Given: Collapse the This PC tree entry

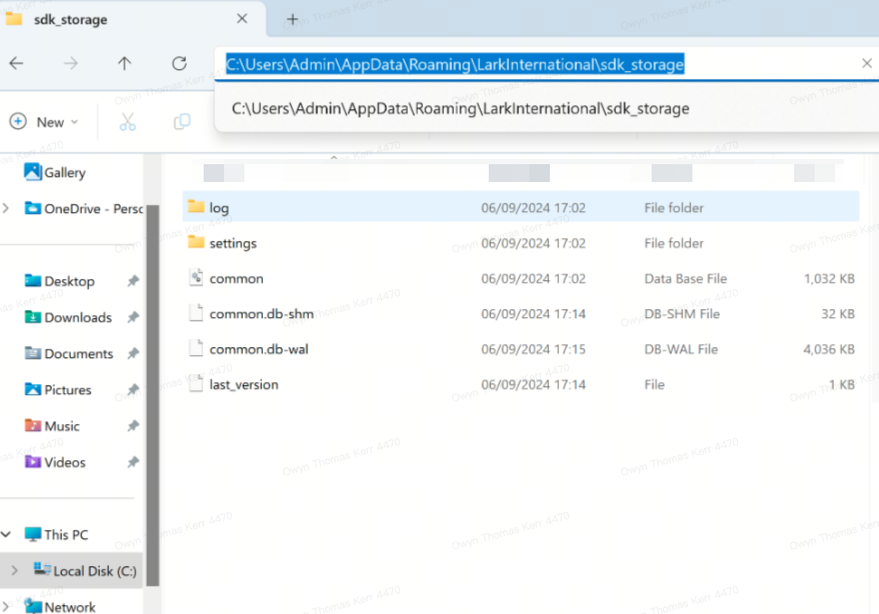Looking at the screenshot, I should [8, 534].
